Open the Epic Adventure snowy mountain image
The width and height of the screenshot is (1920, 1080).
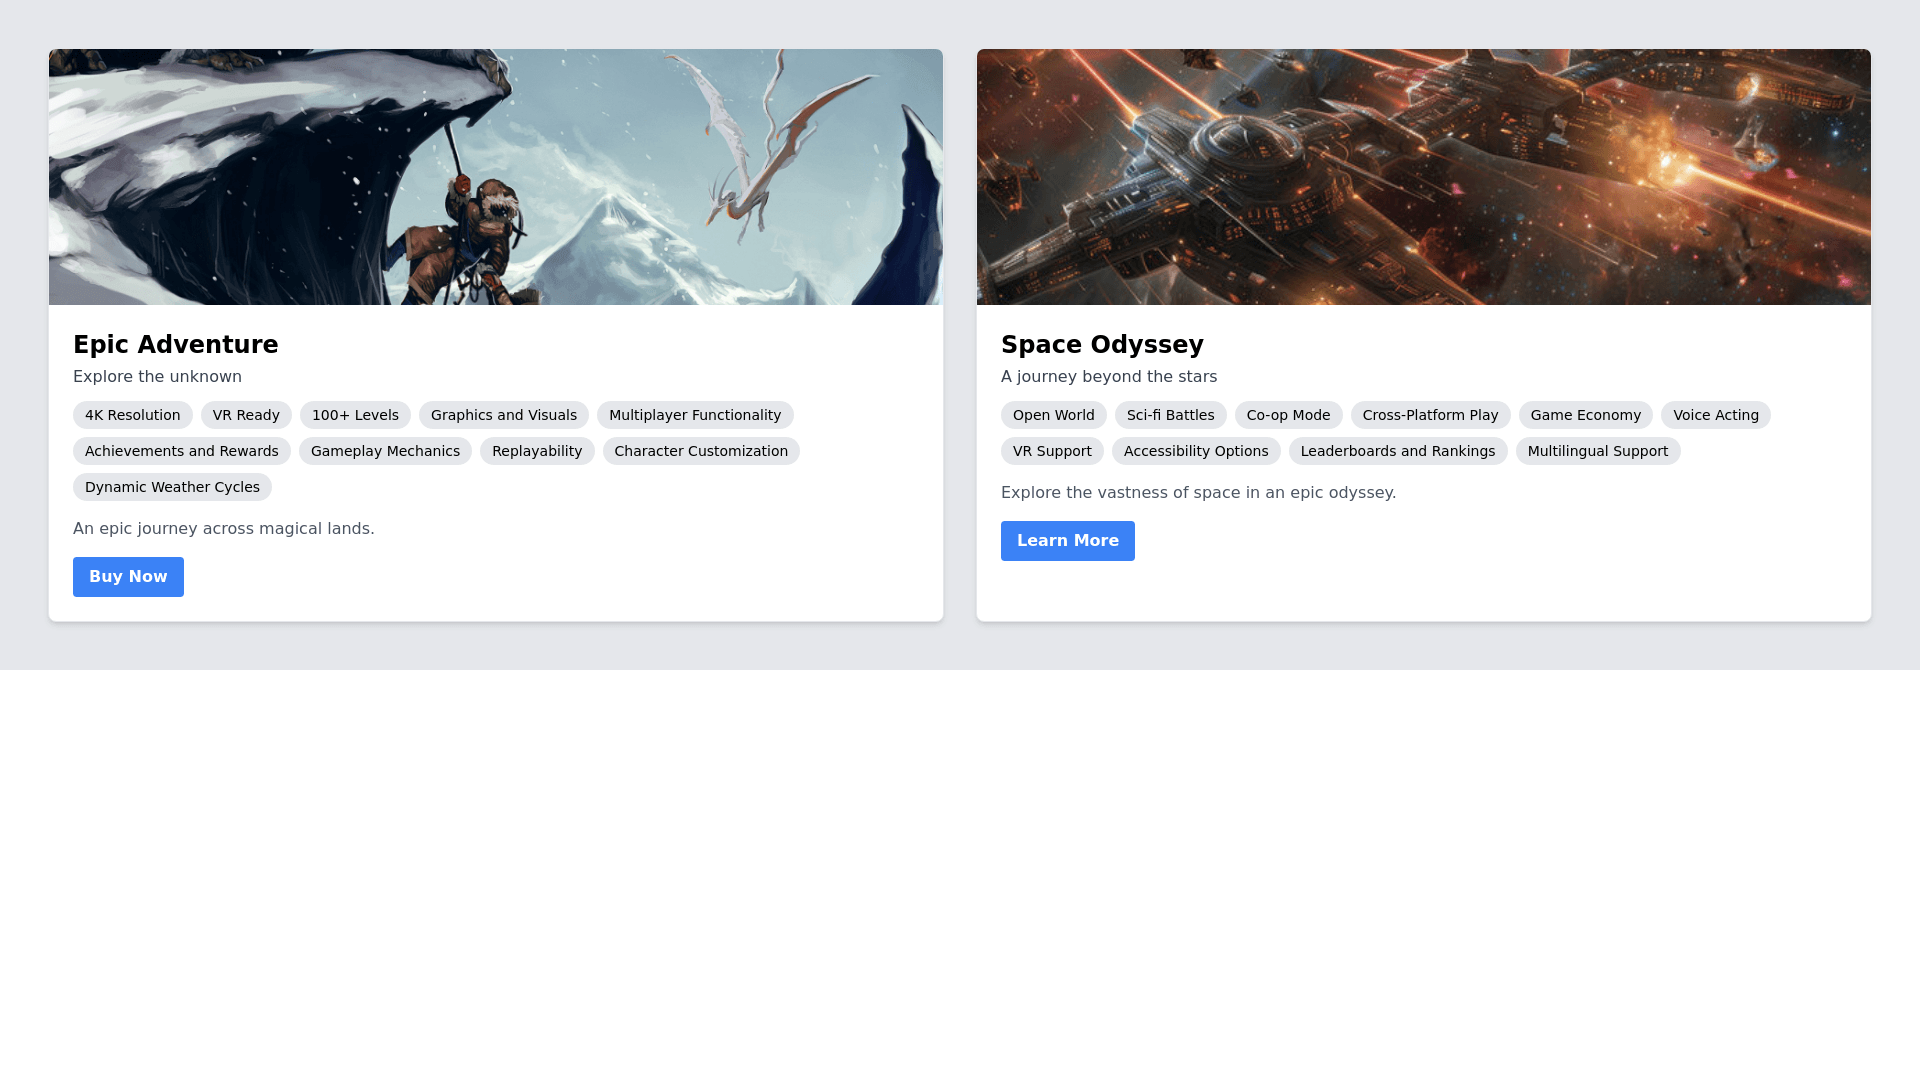pos(495,177)
